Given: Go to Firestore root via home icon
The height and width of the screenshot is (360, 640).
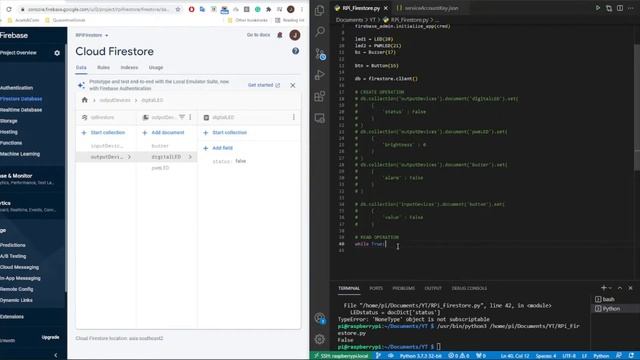Looking at the screenshot, I should click(84, 100).
